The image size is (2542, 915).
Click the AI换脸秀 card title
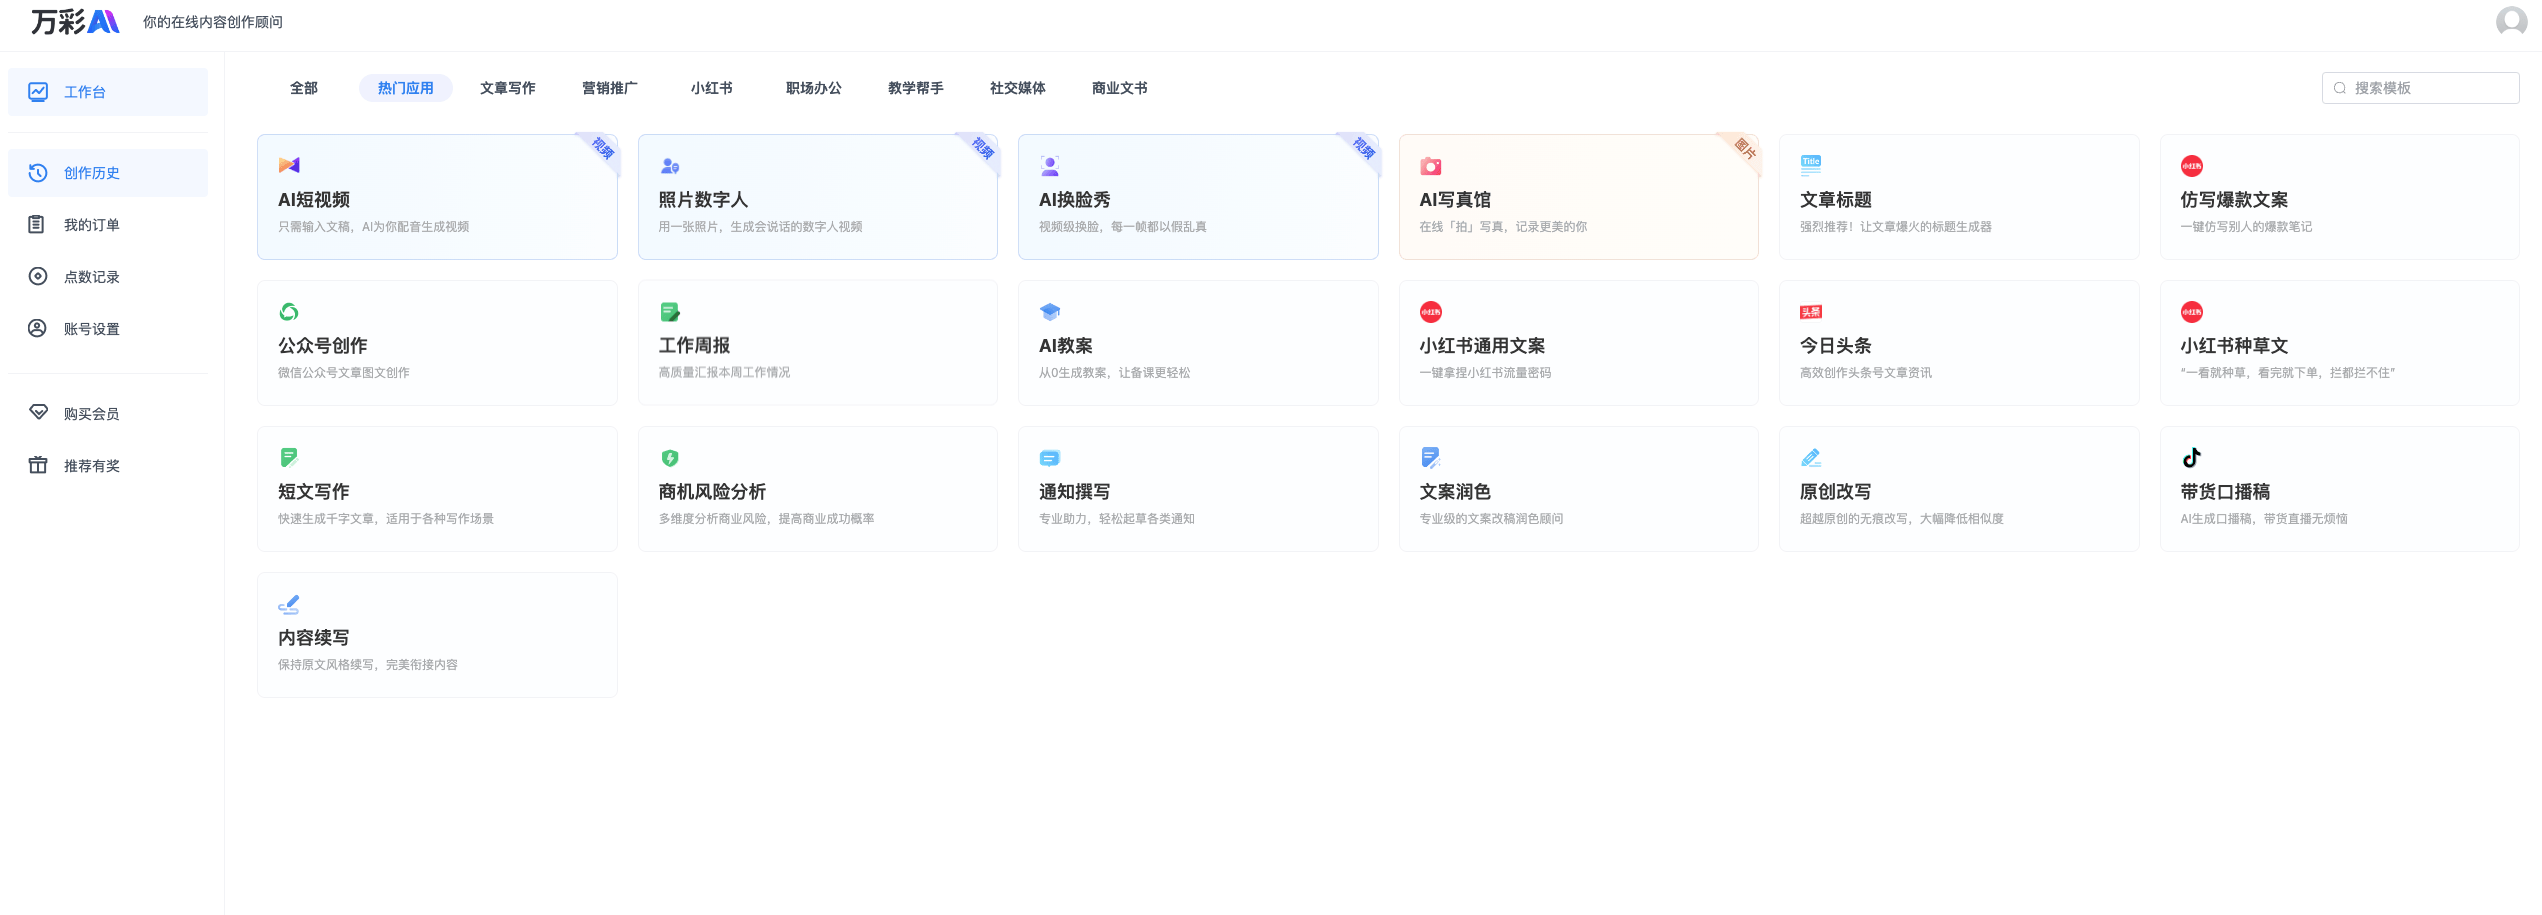[1075, 200]
